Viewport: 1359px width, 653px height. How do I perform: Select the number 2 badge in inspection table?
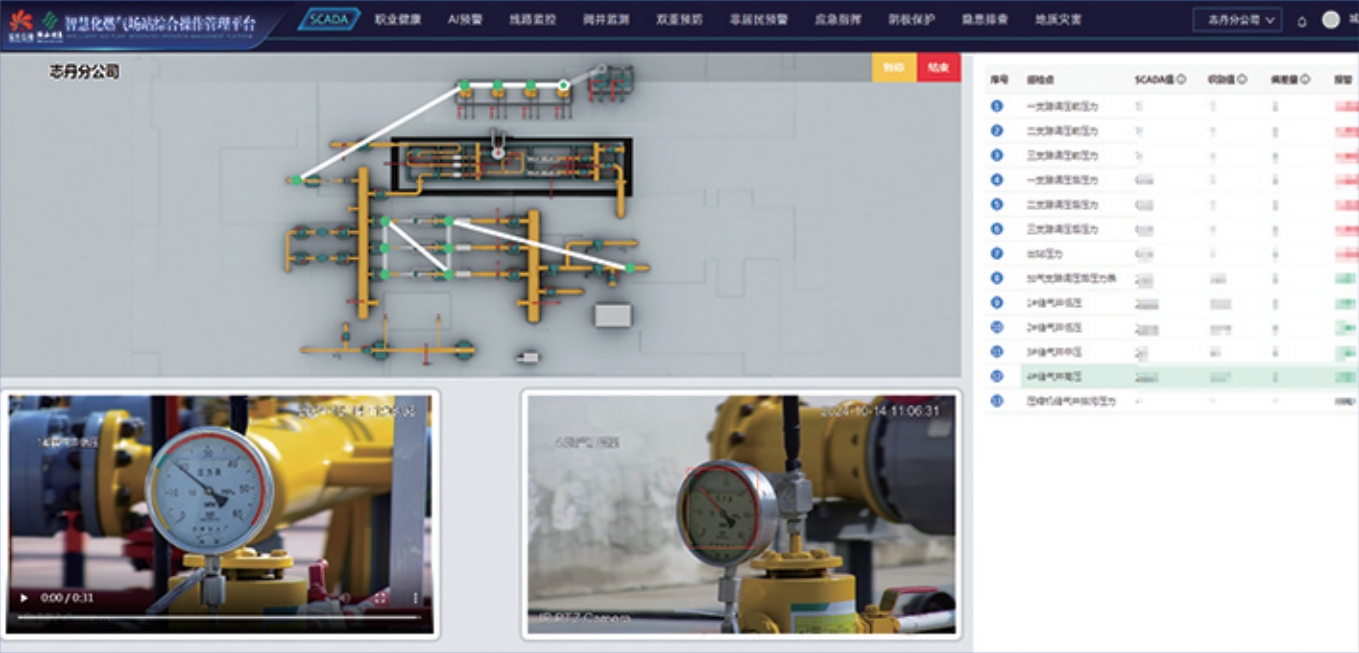996,130
